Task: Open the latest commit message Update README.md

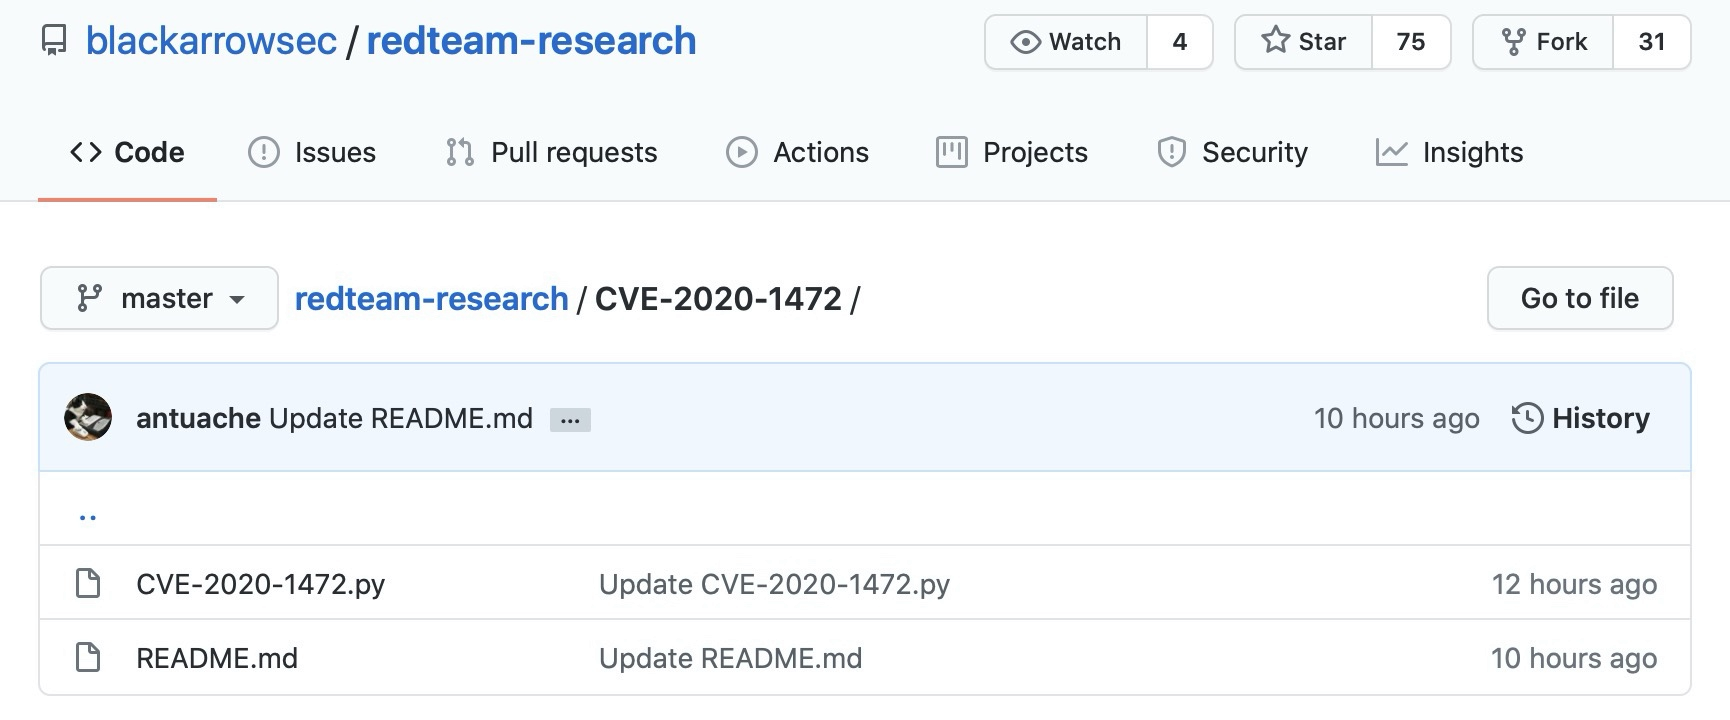Action: point(401,418)
